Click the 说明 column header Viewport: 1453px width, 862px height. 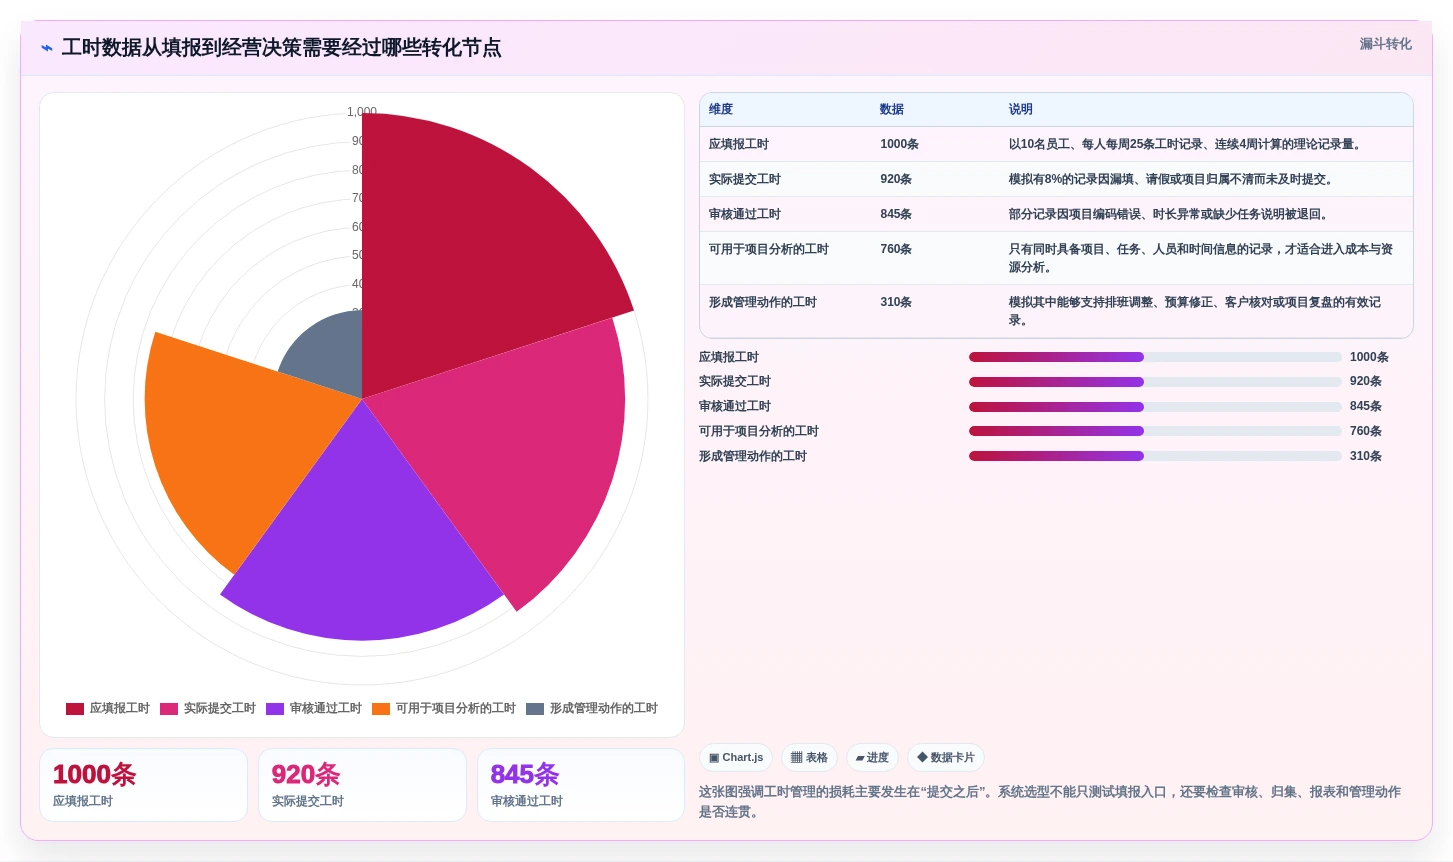[1021, 109]
